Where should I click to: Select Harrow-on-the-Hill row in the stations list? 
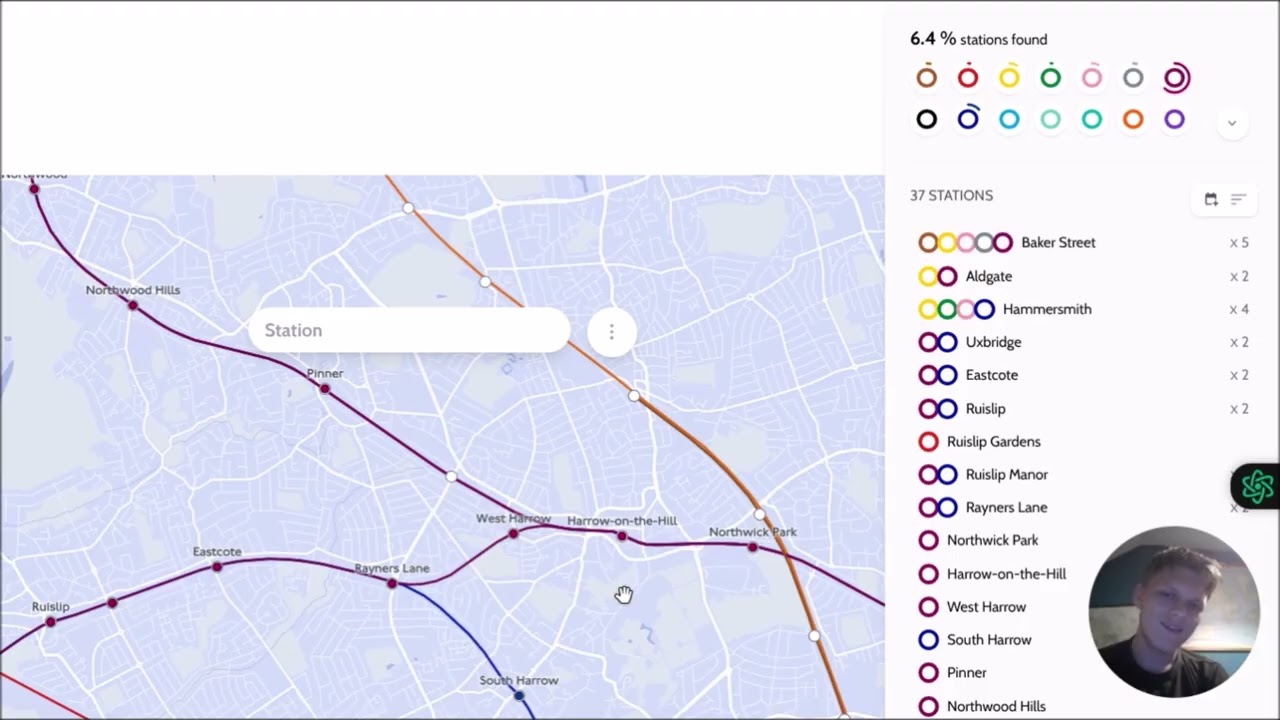[x=1084, y=574]
